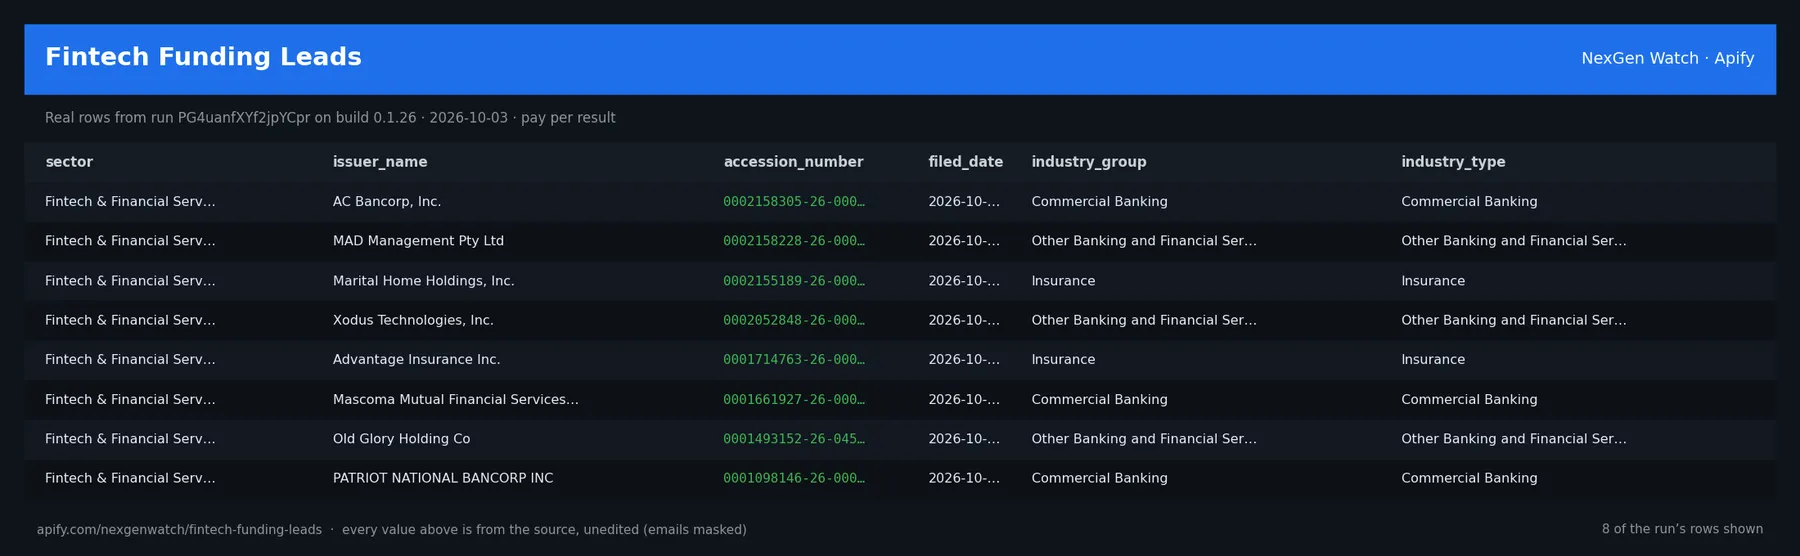The height and width of the screenshot is (556, 1800).
Task: Click industry_type cell for Old Glory Holding
Action: click(1514, 439)
